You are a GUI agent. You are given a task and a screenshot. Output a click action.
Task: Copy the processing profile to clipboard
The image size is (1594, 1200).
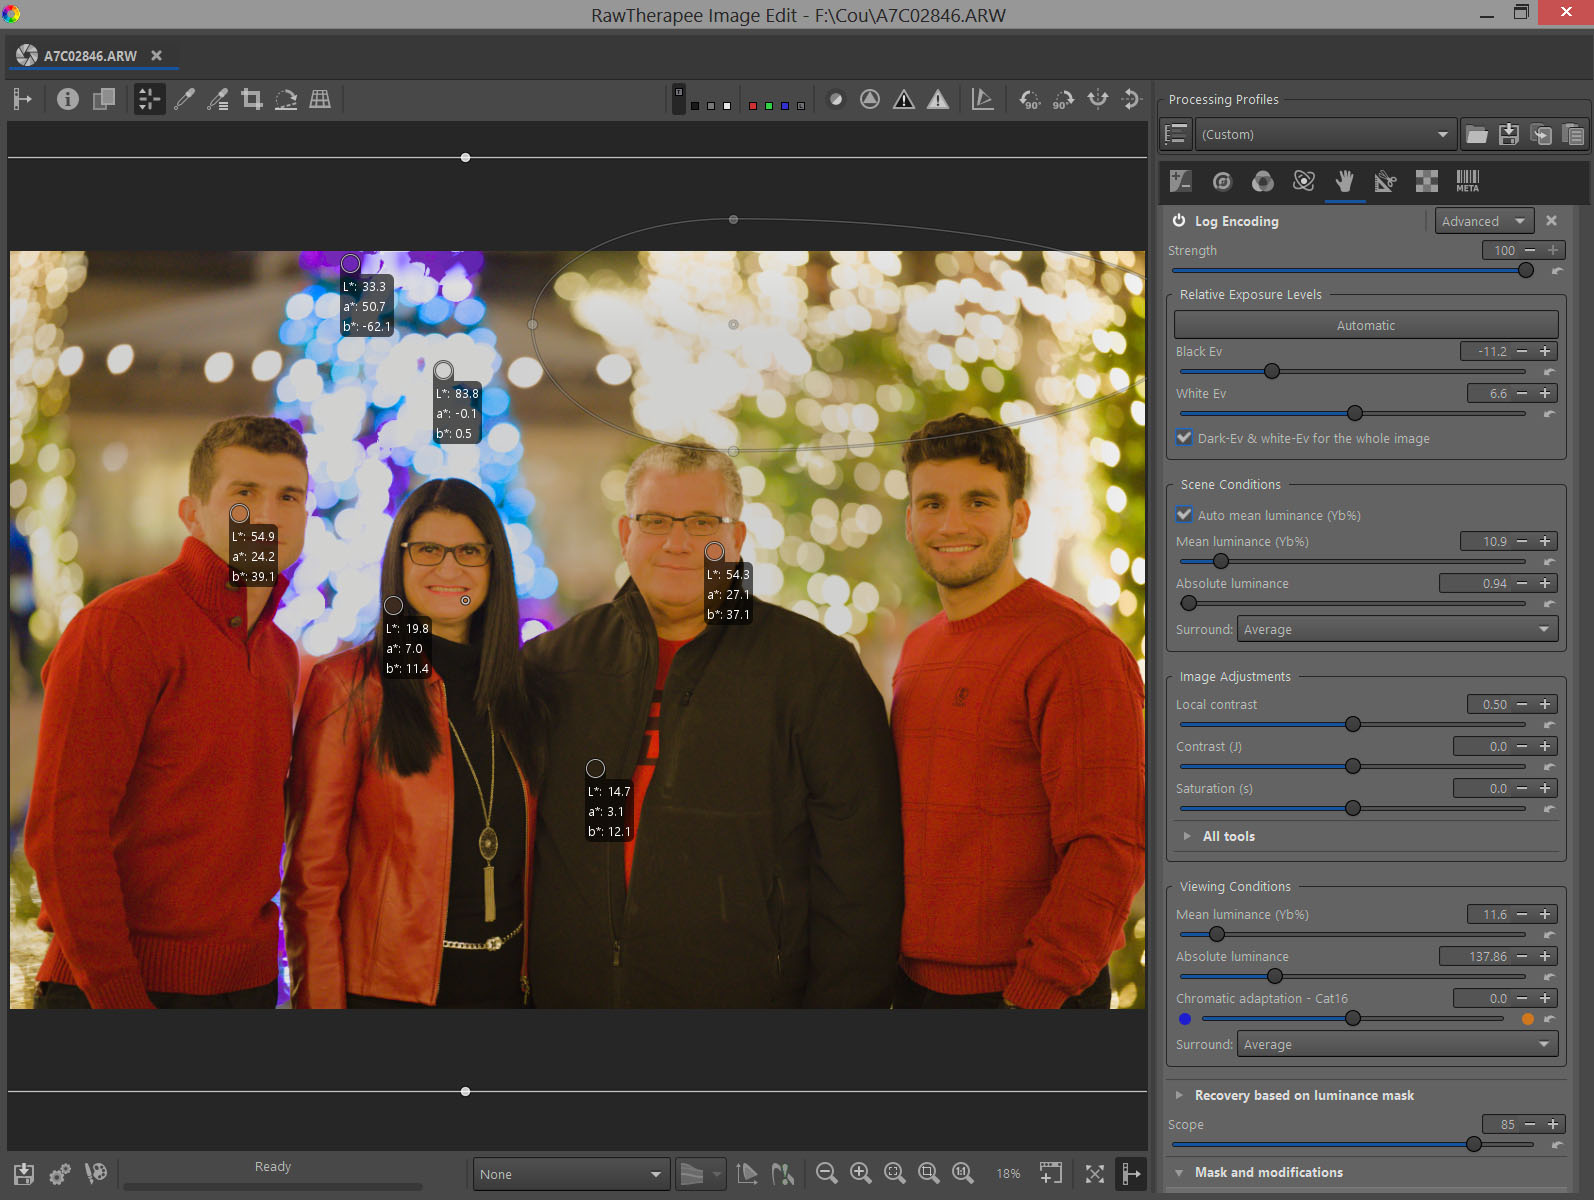(x=1541, y=134)
